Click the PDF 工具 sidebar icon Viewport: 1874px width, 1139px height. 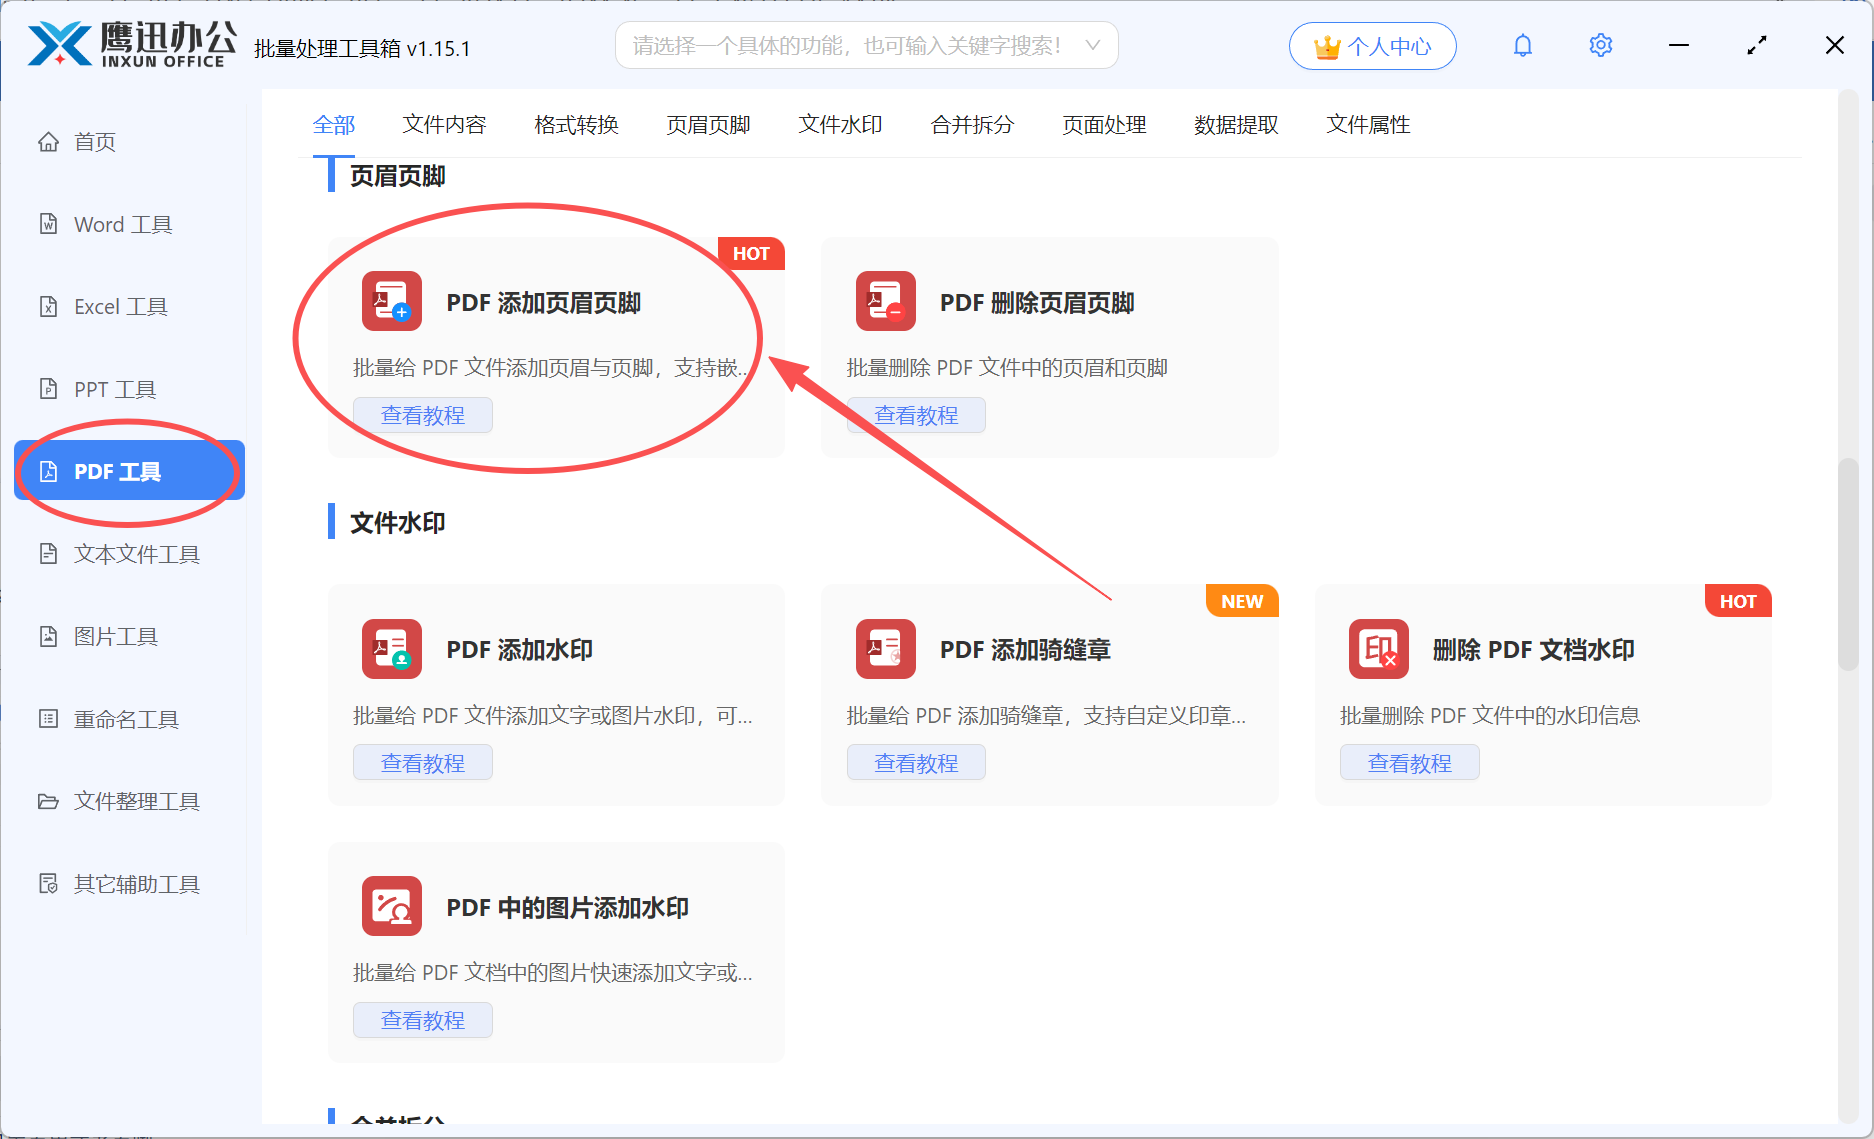tap(48, 471)
